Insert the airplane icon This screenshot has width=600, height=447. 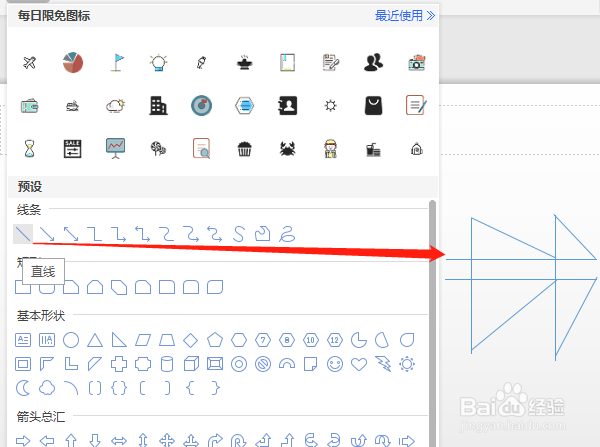29,62
